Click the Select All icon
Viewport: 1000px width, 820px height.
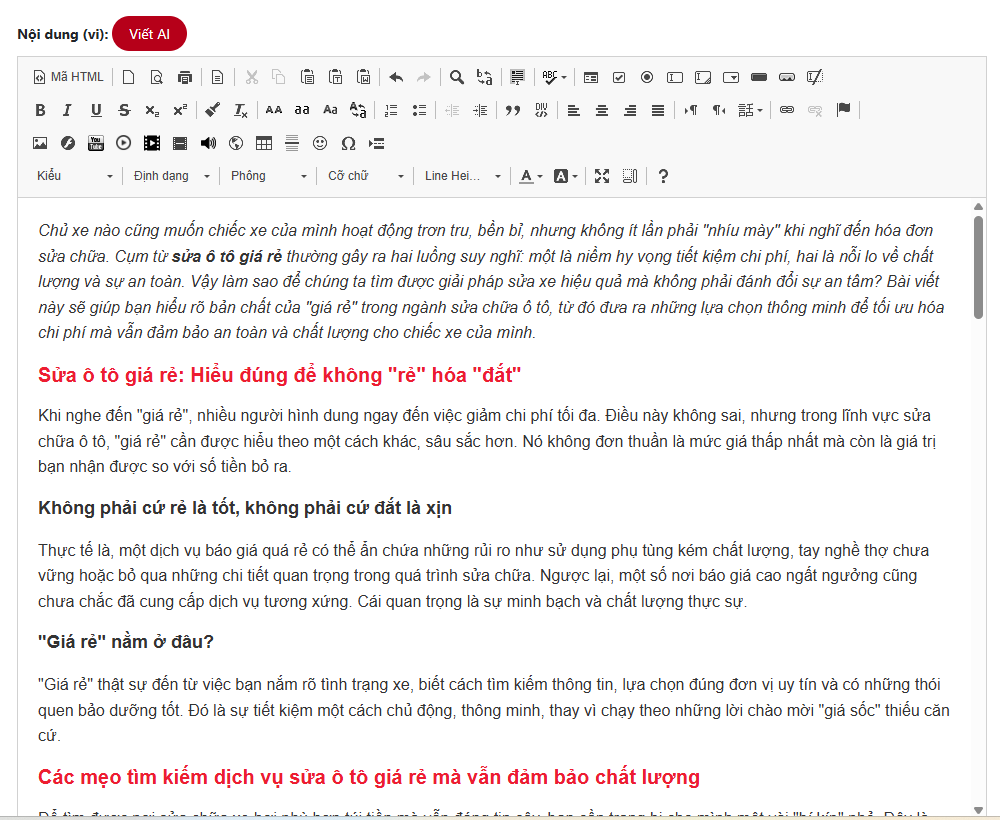(517, 77)
